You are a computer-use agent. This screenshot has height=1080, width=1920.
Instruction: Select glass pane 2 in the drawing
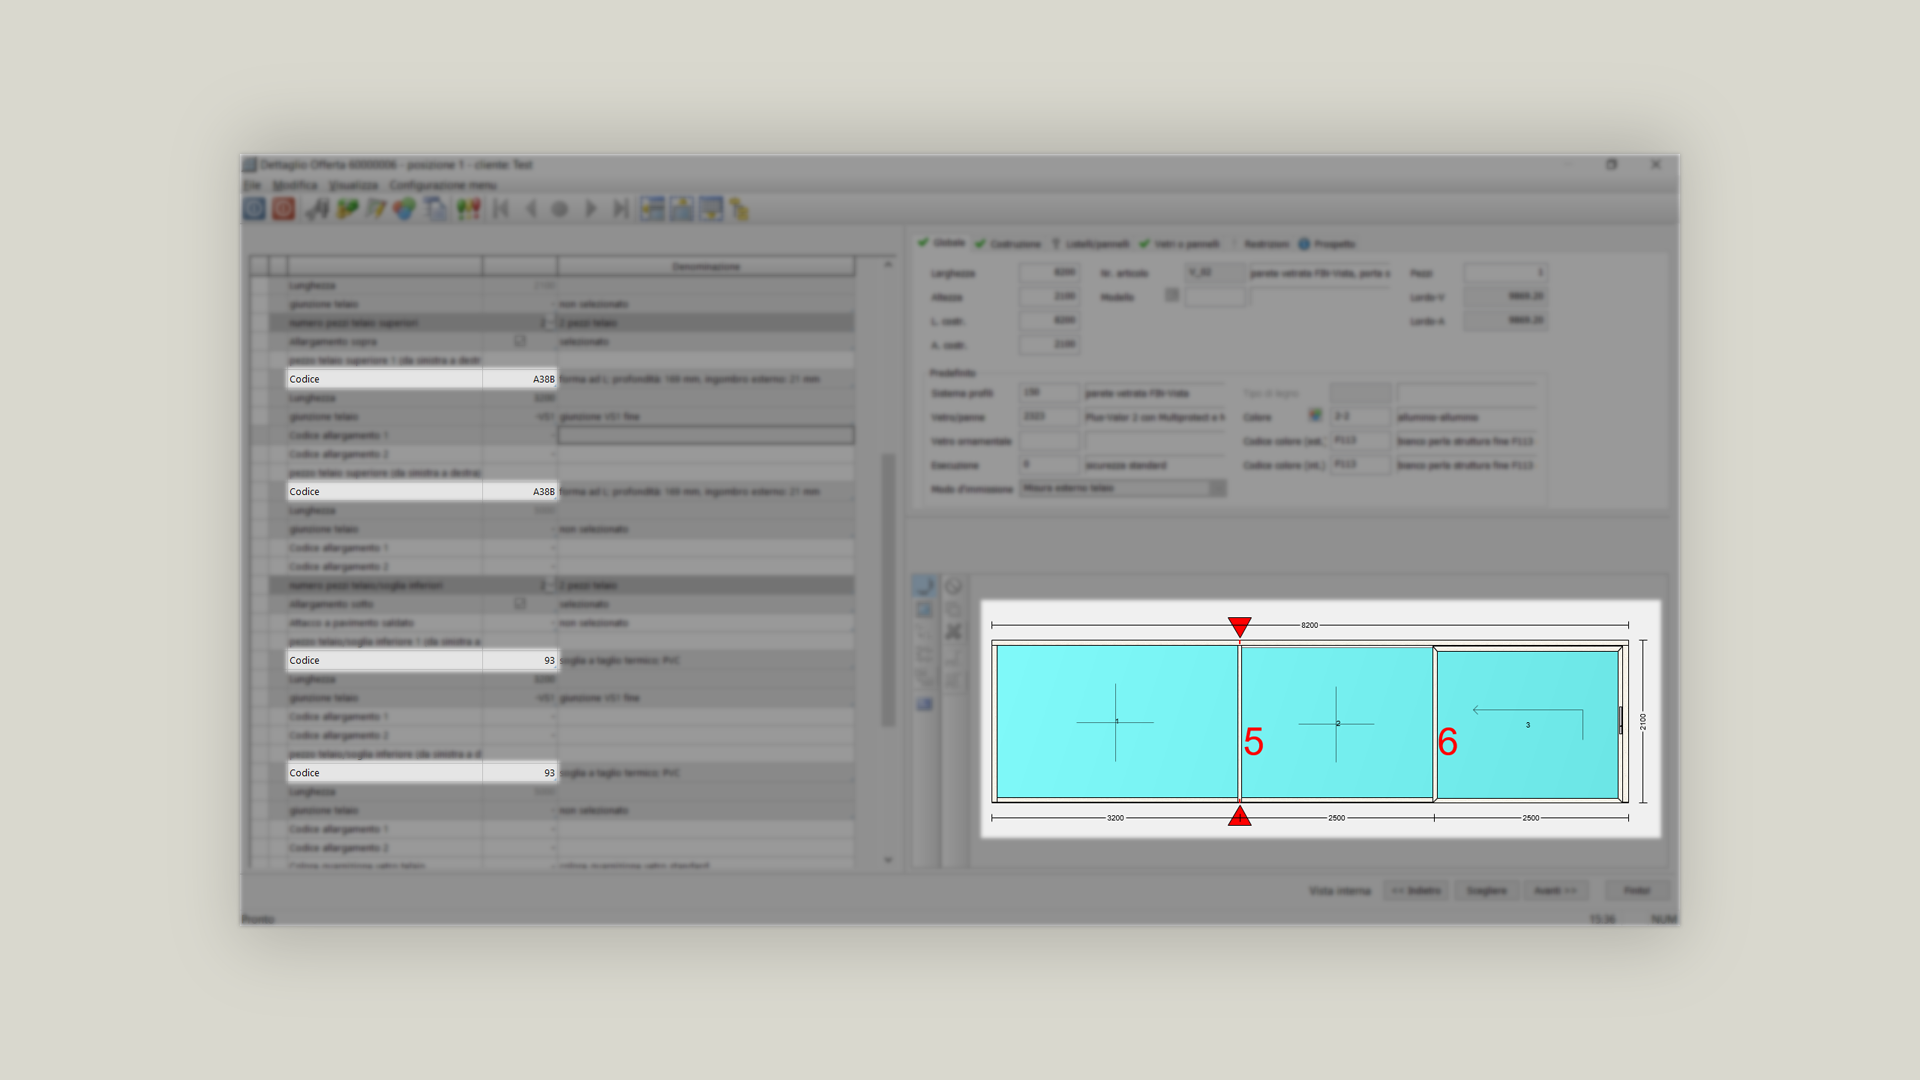pyautogui.click(x=1337, y=722)
